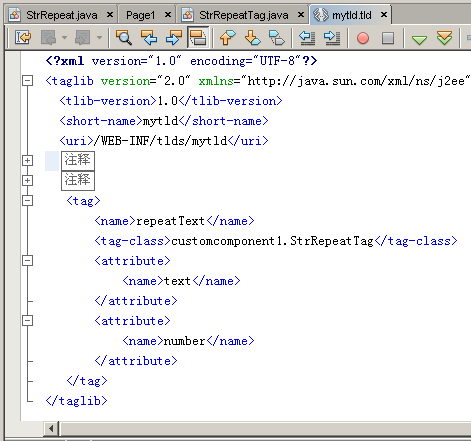471x441 pixels.
Task: Toggle Bookmark icon in toolbar
Action: (277, 37)
